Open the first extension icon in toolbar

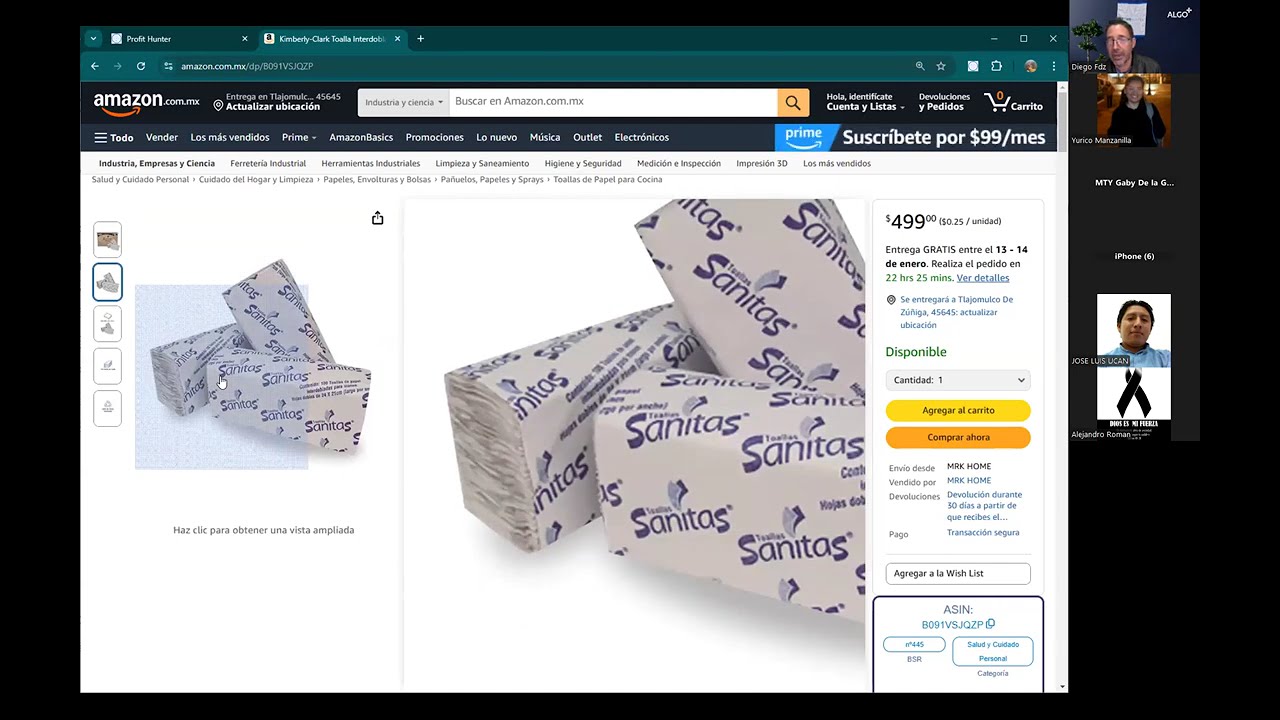point(973,66)
